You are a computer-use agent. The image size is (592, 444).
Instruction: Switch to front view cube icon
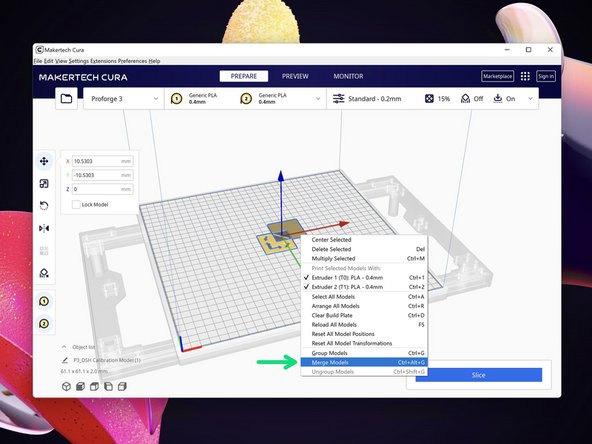80,386
